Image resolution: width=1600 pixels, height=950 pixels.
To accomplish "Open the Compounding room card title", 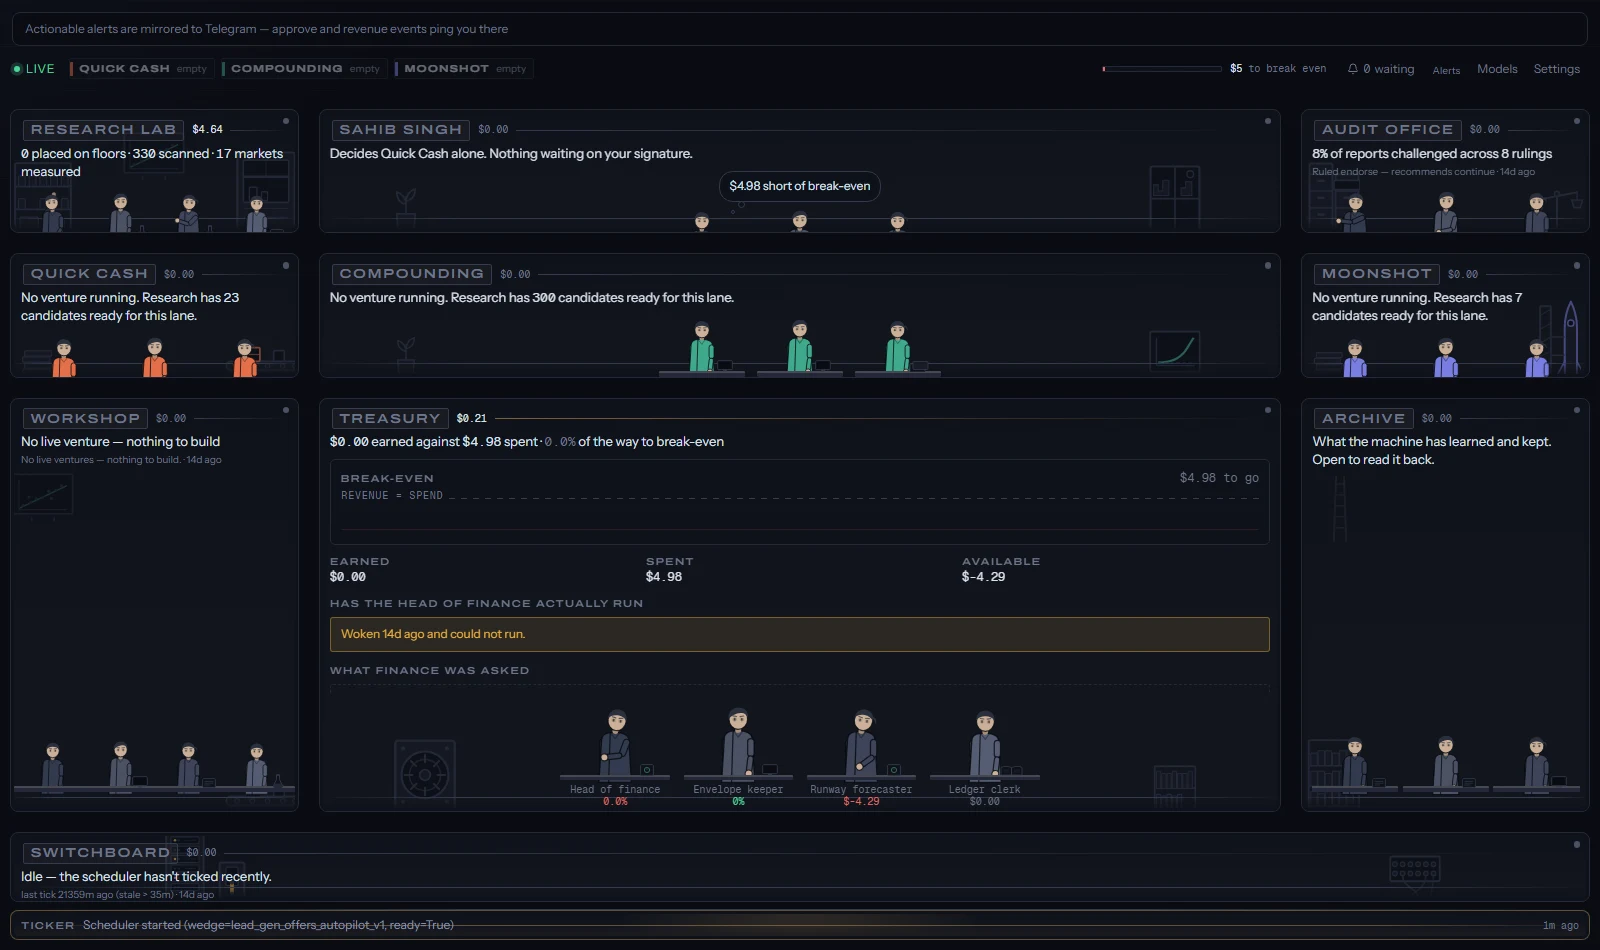I will click(412, 274).
